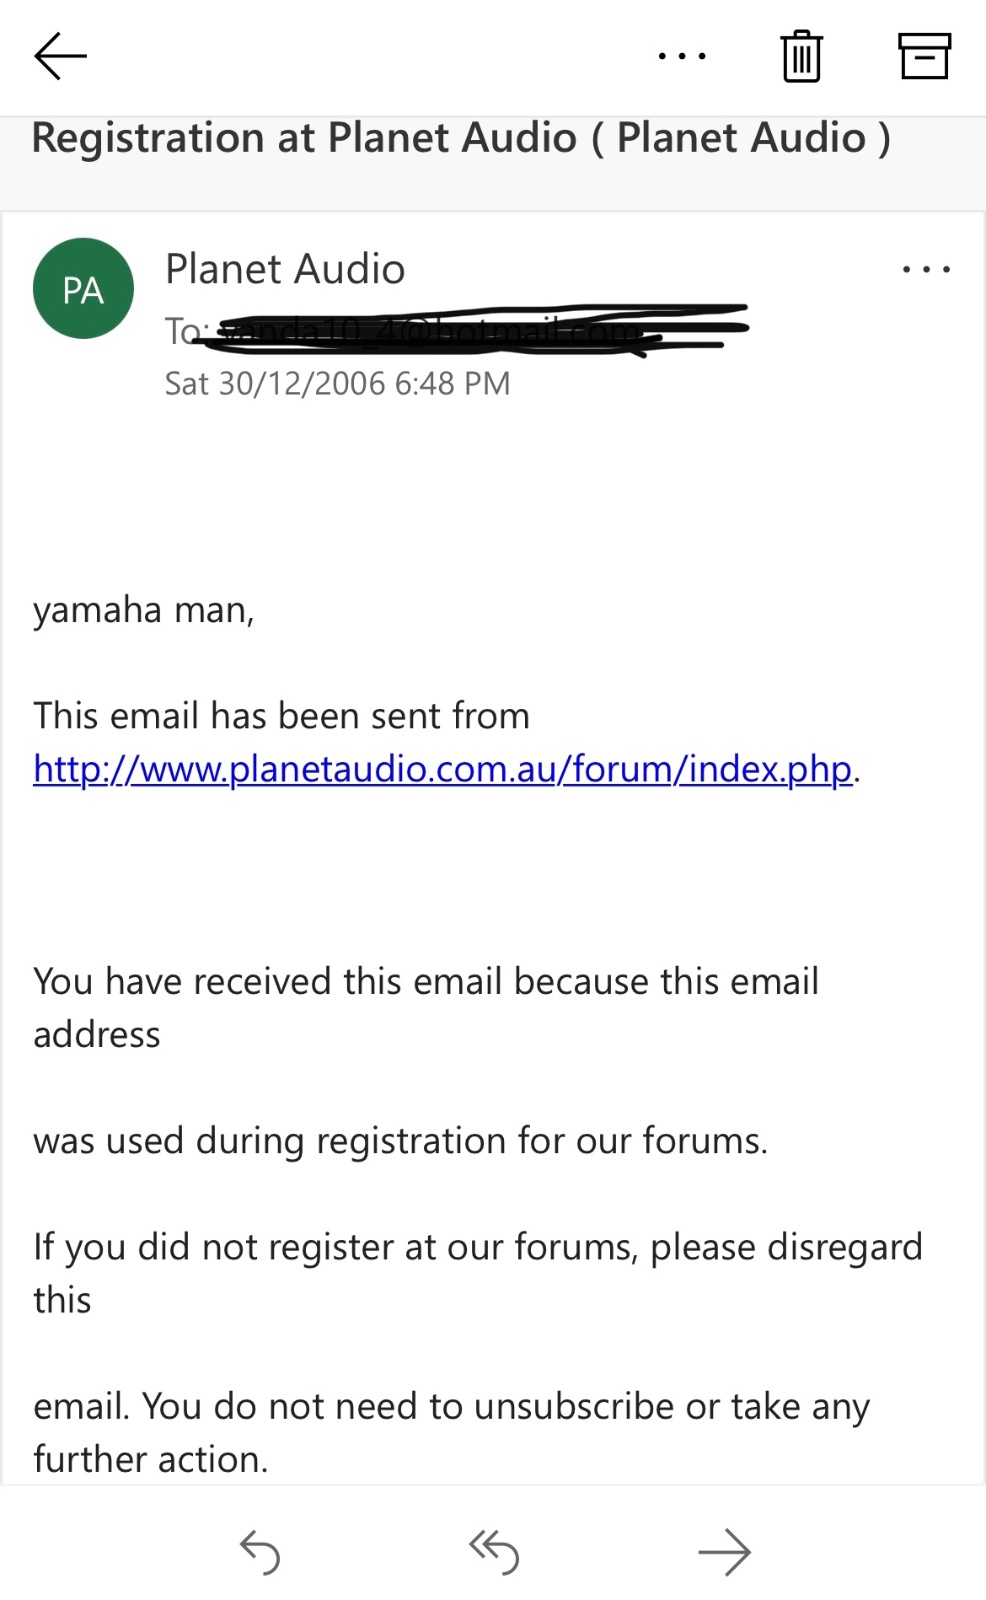Tap the "was used during registration" line

click(x=400, y=1141)
